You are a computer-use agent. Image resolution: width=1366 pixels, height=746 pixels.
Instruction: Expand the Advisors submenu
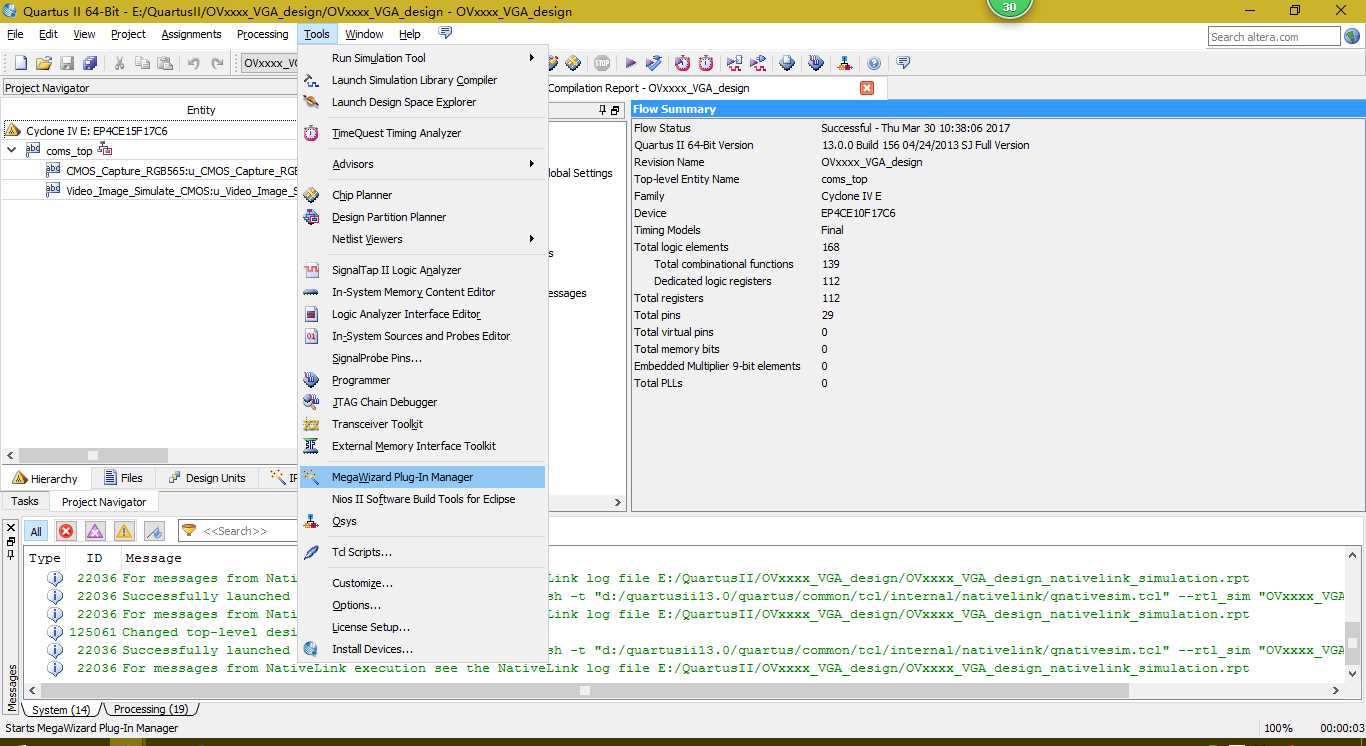[423, 164]
